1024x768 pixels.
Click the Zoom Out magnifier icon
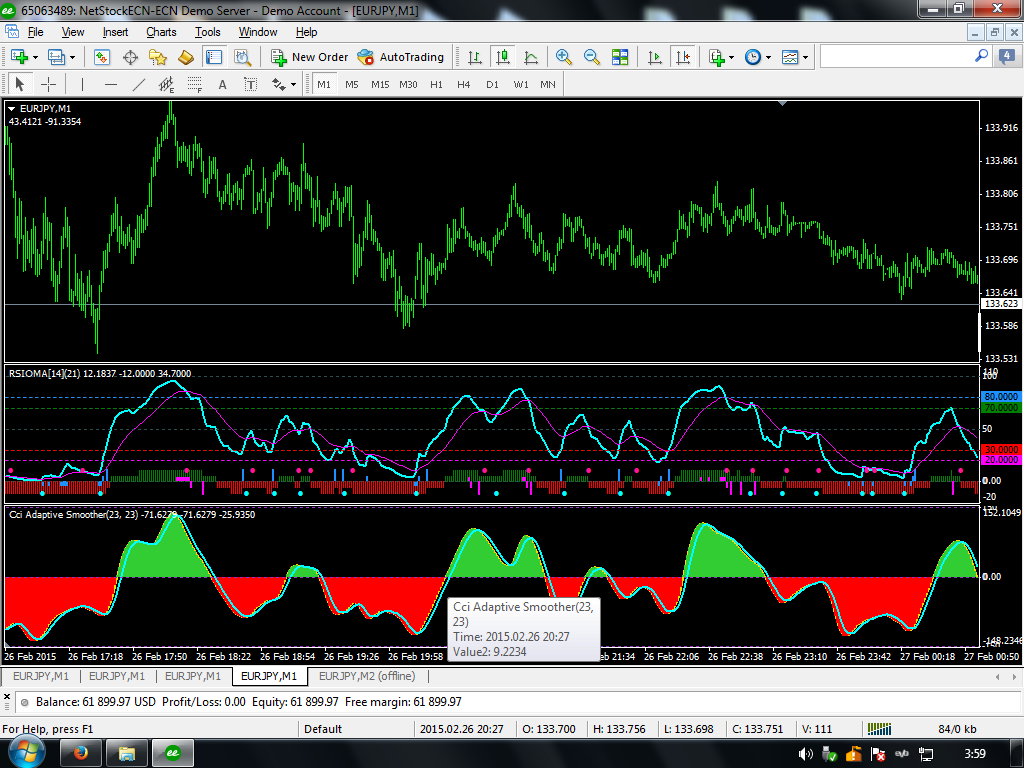592,57
